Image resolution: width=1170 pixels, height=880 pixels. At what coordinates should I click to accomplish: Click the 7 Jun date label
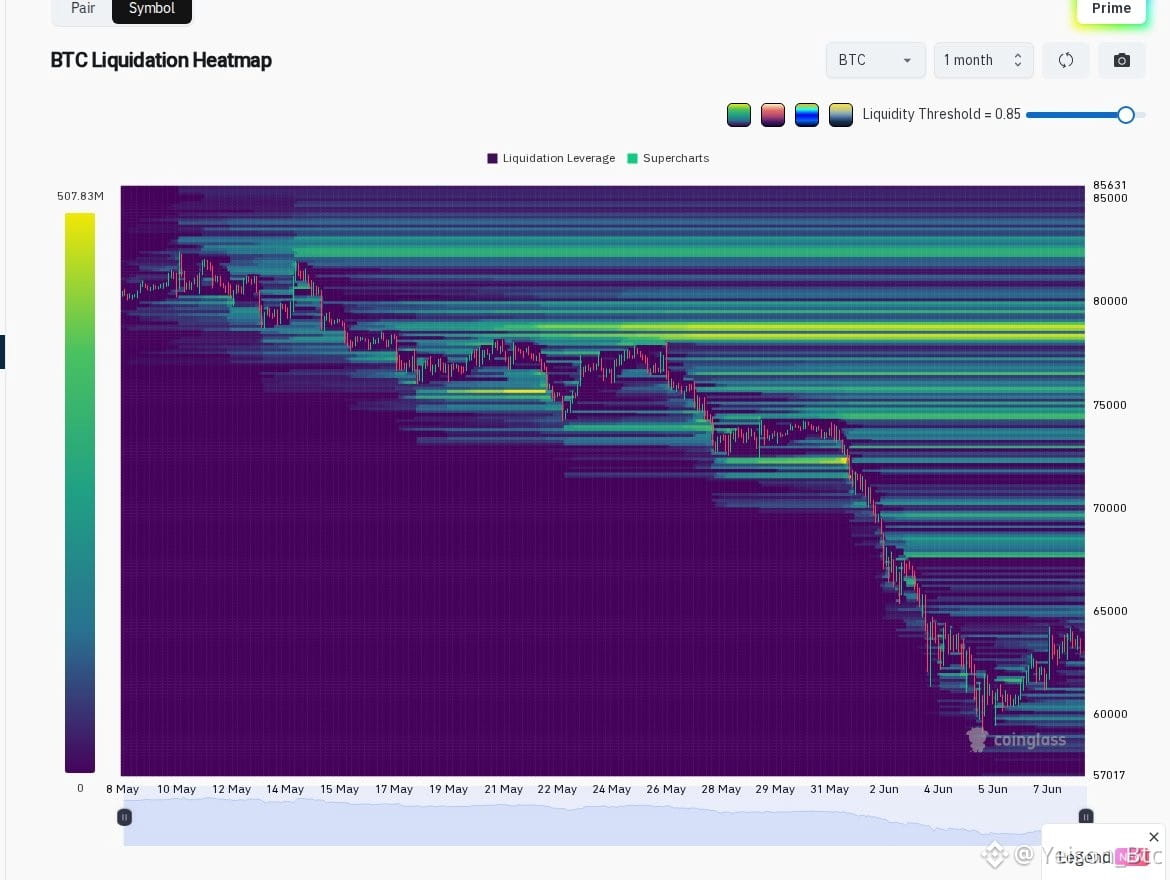coord(1047,790)
